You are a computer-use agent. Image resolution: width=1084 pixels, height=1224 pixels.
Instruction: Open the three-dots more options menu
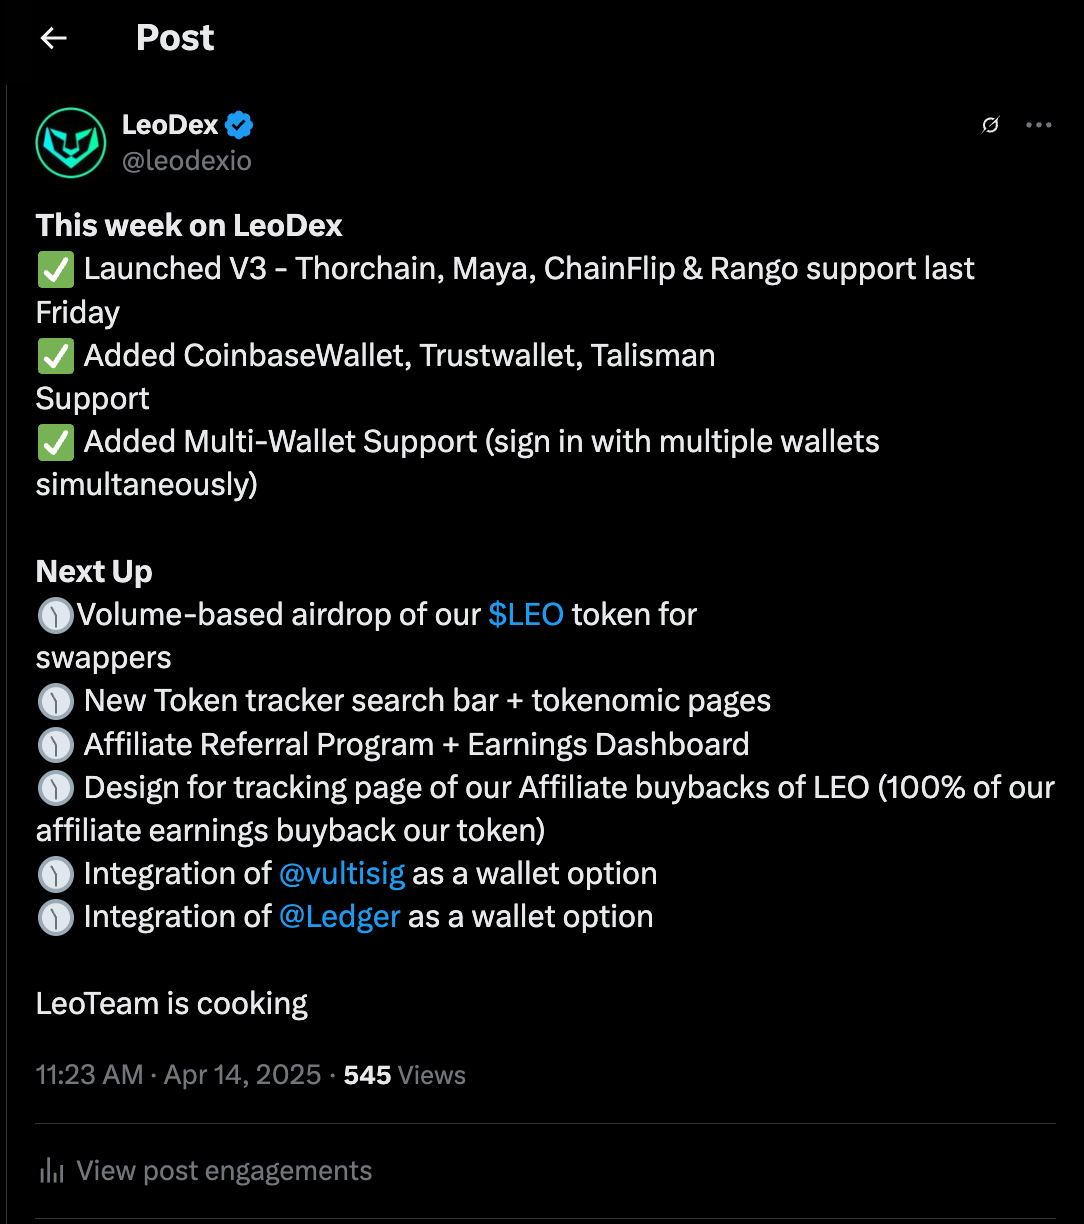(1039, 125)
